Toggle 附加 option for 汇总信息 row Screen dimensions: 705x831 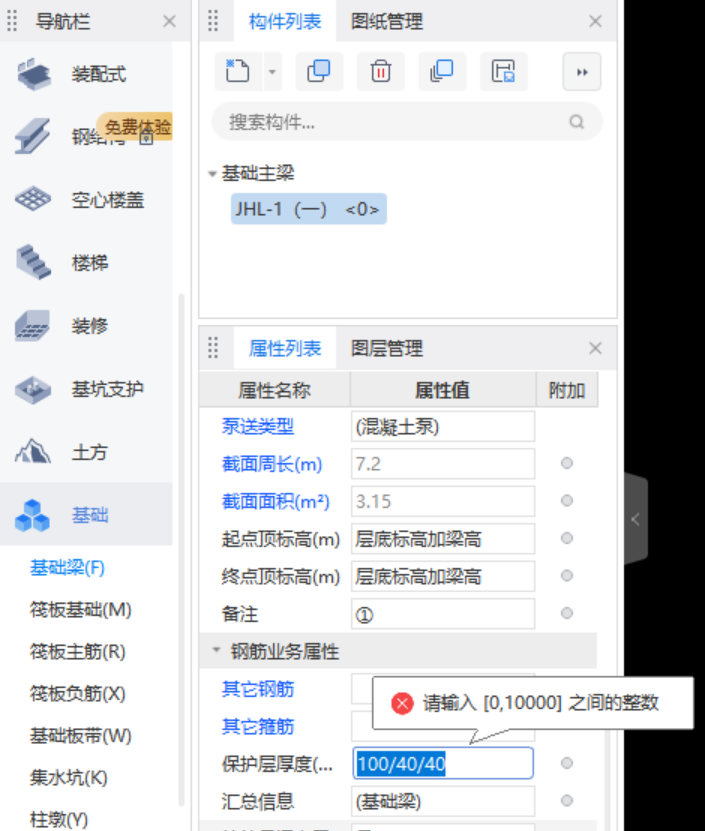567,800
